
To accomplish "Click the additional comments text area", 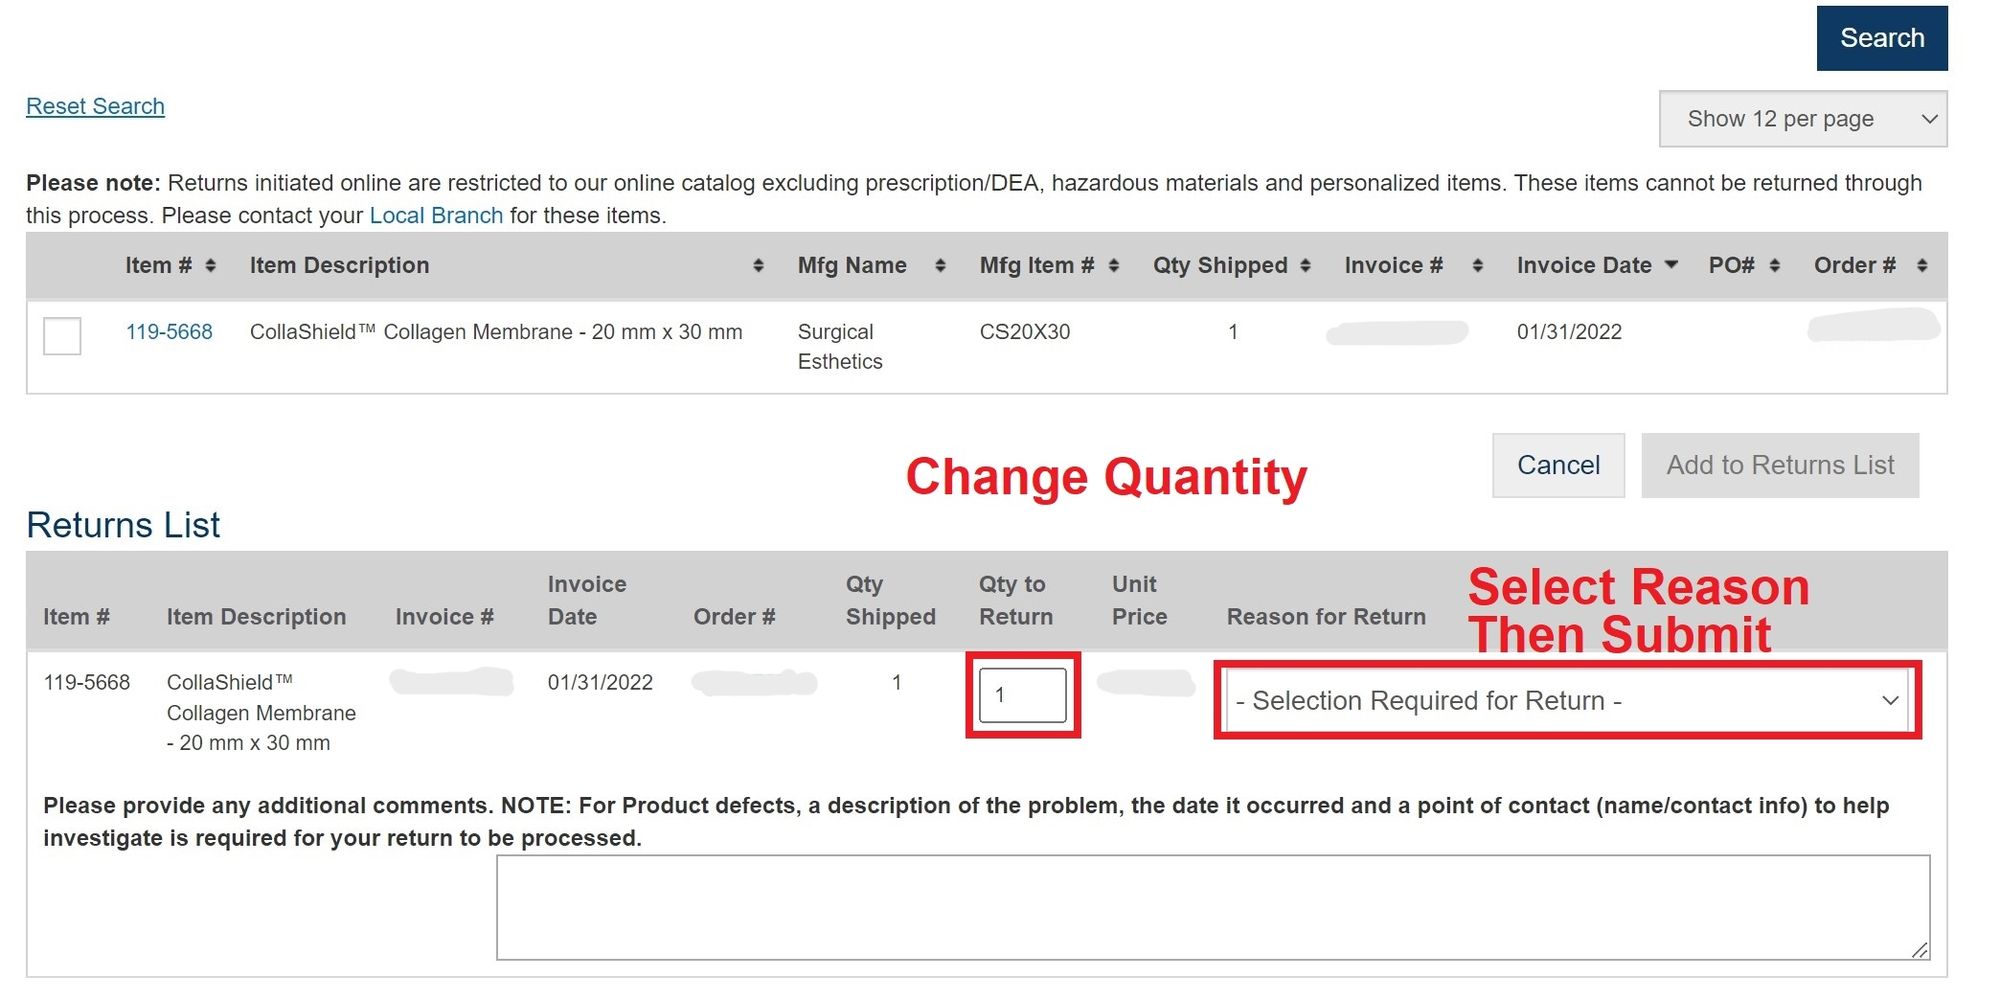I will pyautogui.click(x=1213, y=907).
